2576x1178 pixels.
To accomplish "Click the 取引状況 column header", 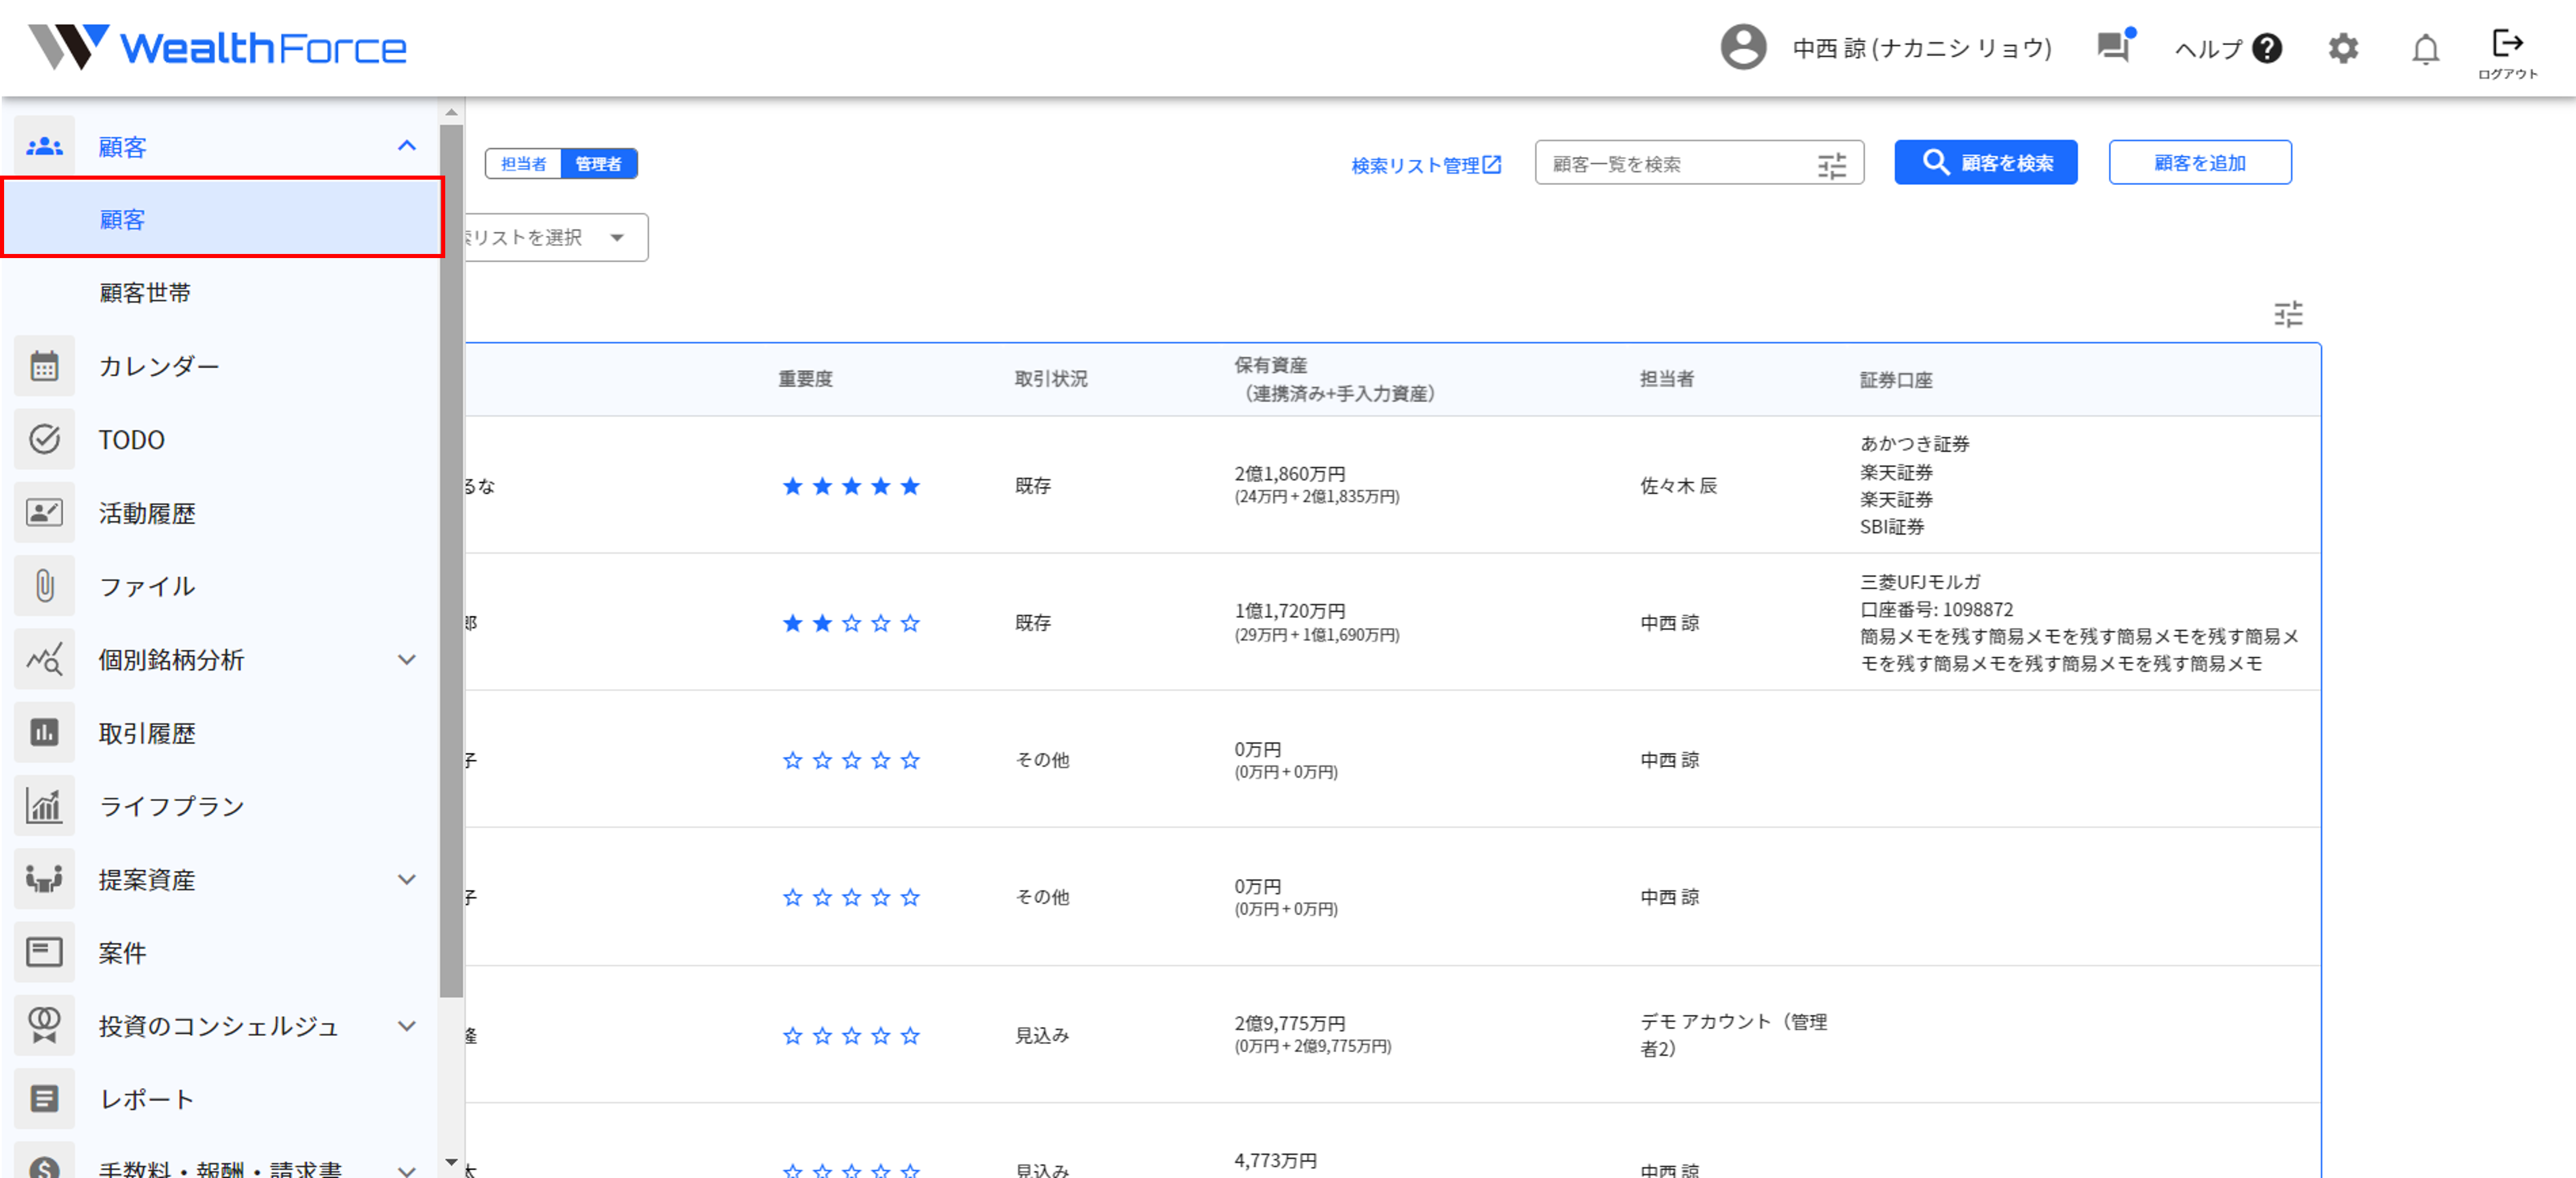I will 1051,379.
